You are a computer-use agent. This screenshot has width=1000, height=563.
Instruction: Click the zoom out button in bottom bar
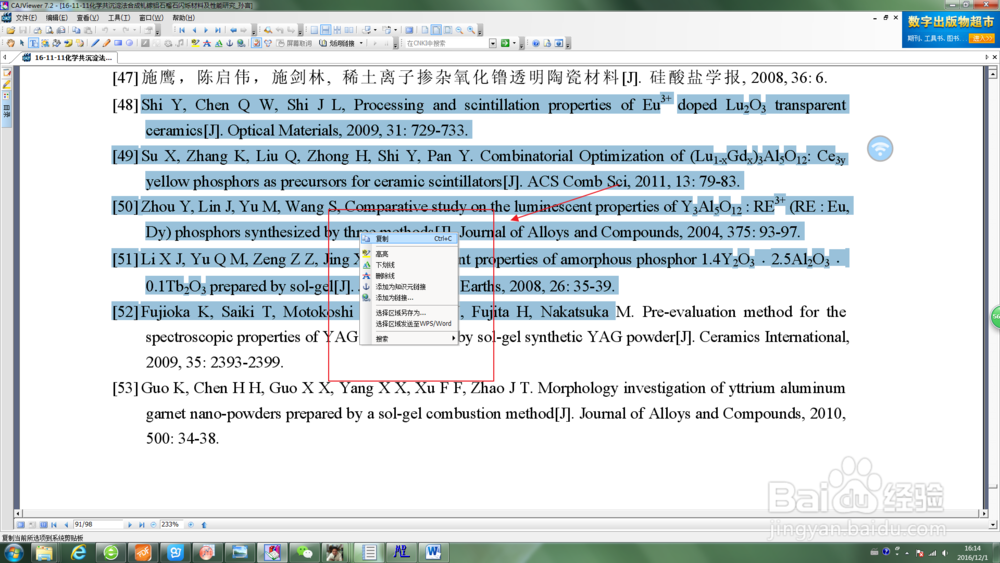coord(153,524)
